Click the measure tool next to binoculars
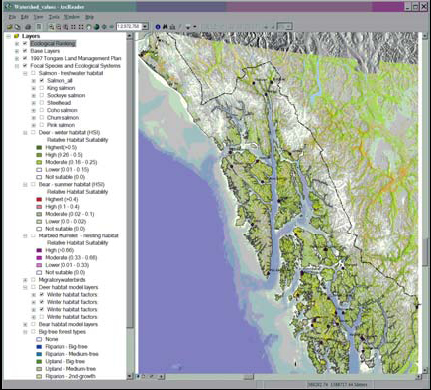431x390 pixels. click(x=172, y=27)
